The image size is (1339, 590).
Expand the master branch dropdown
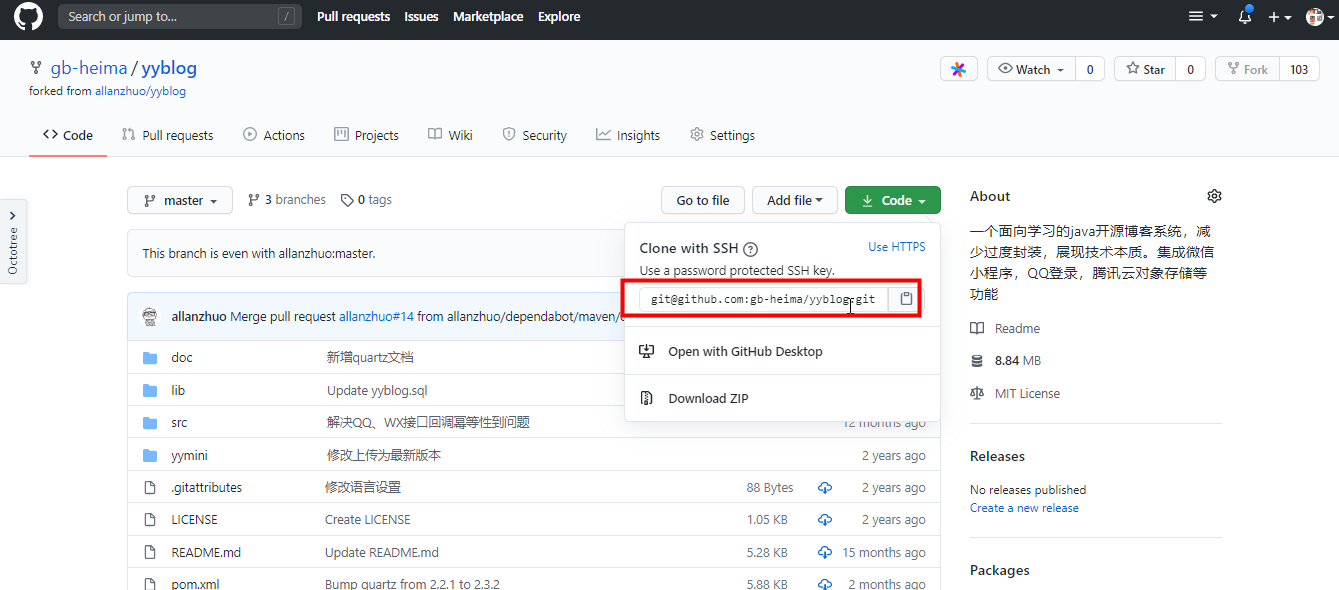click(x=180, y=200)
